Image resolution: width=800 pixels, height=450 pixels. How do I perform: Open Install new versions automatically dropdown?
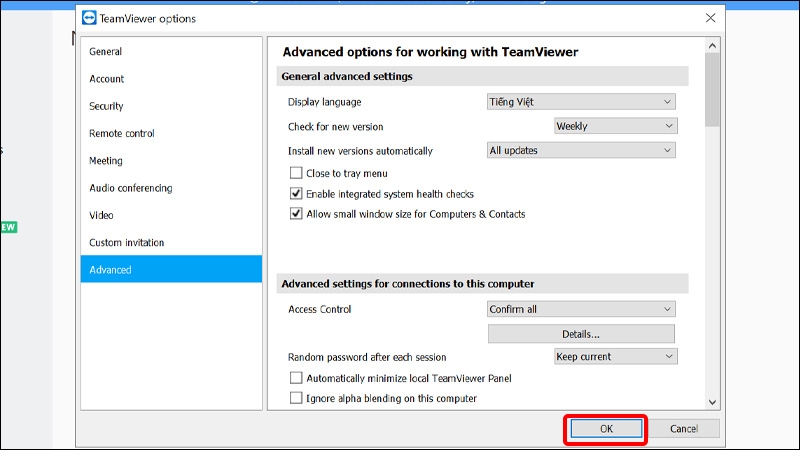[x=581, y=151]
